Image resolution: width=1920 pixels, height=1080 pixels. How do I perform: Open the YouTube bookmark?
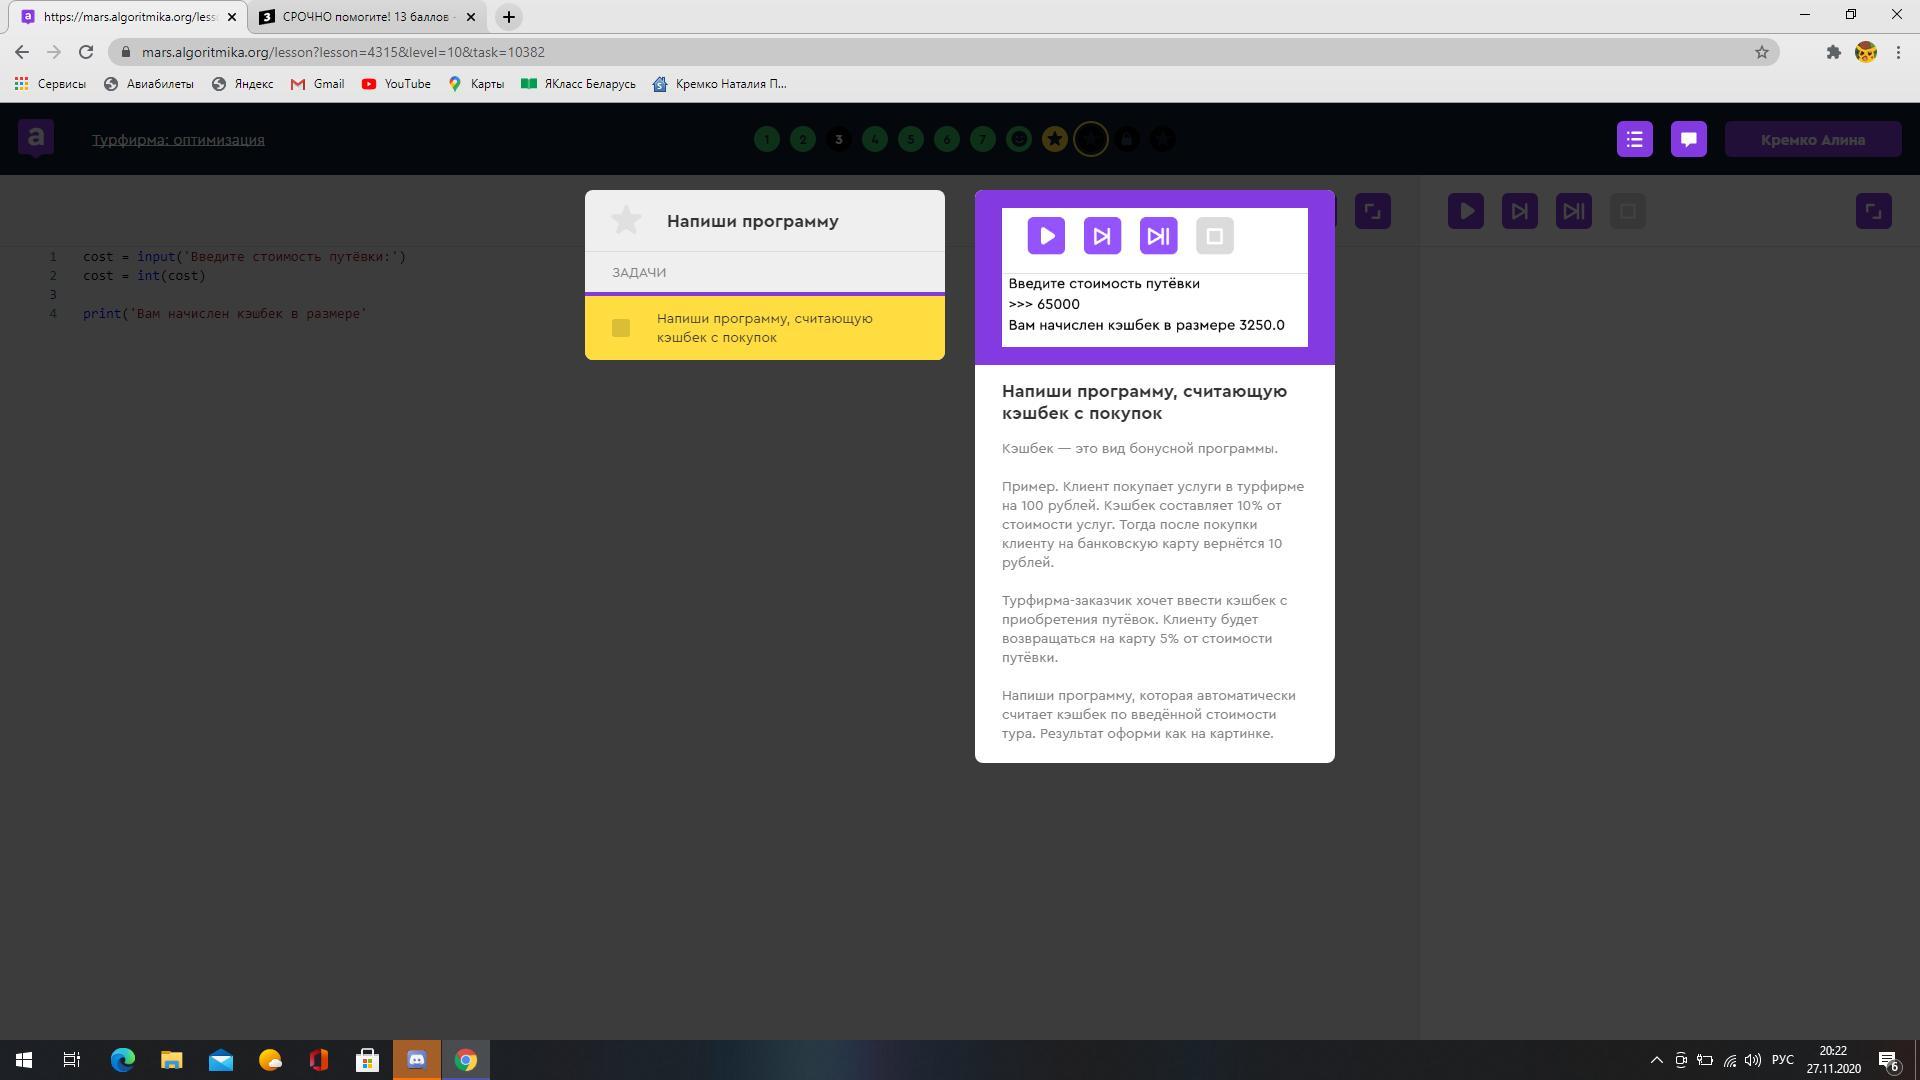pyautogui.click(x=396, y=84)
